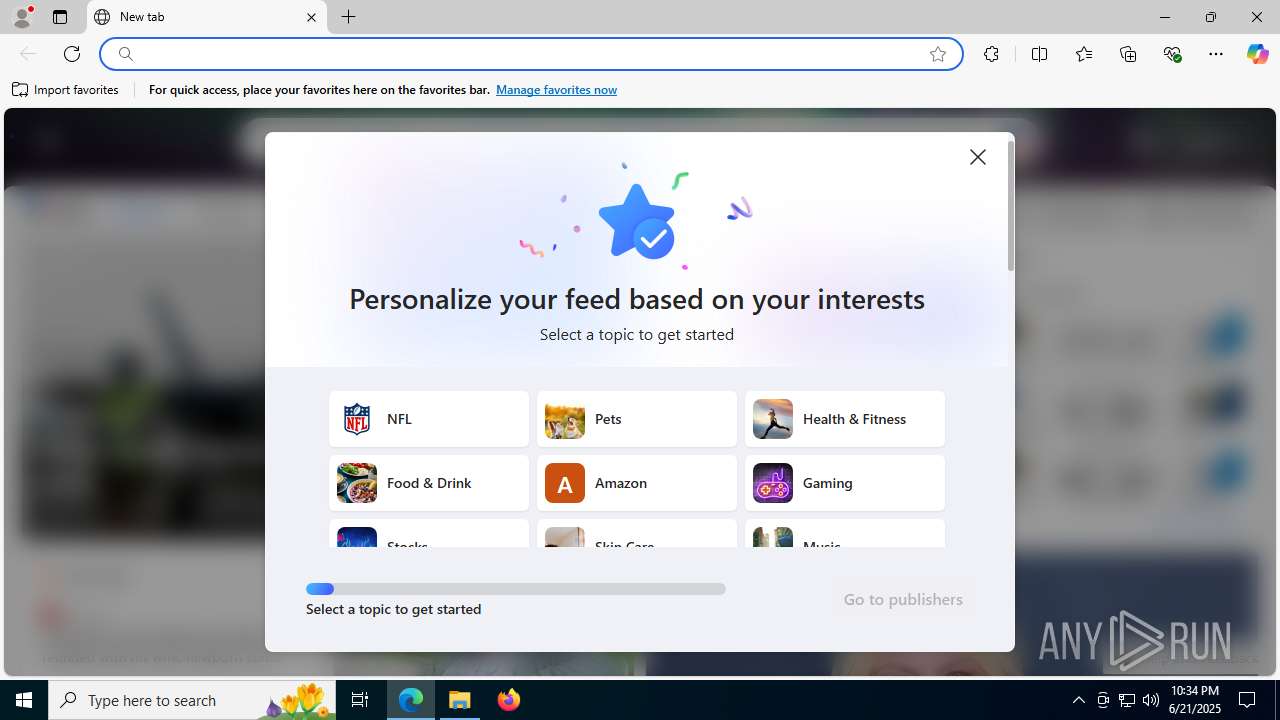Open Browser essentials icon
The width and height of the screenshot is (1280, 720).
pyautogui.click(x=1172, y=54)
